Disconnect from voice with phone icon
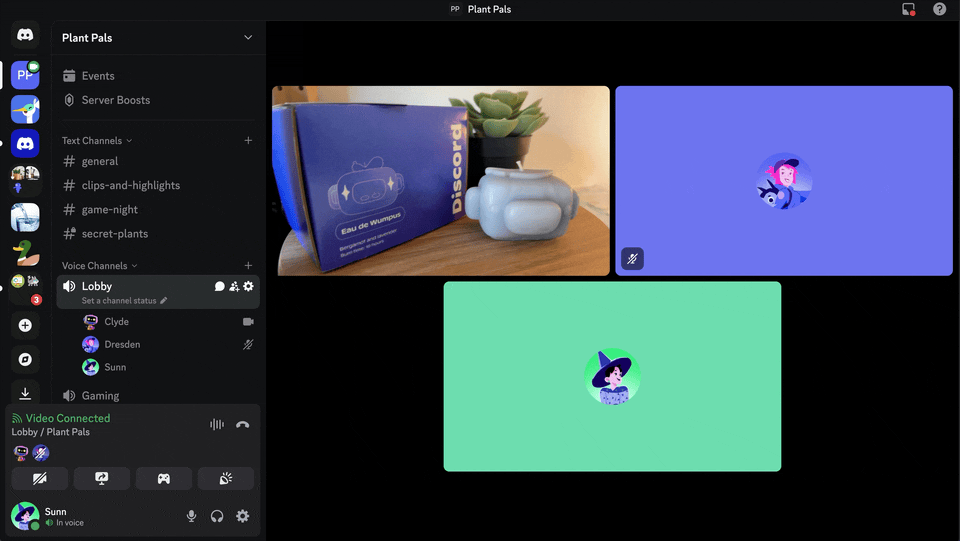 coord(242,425)
